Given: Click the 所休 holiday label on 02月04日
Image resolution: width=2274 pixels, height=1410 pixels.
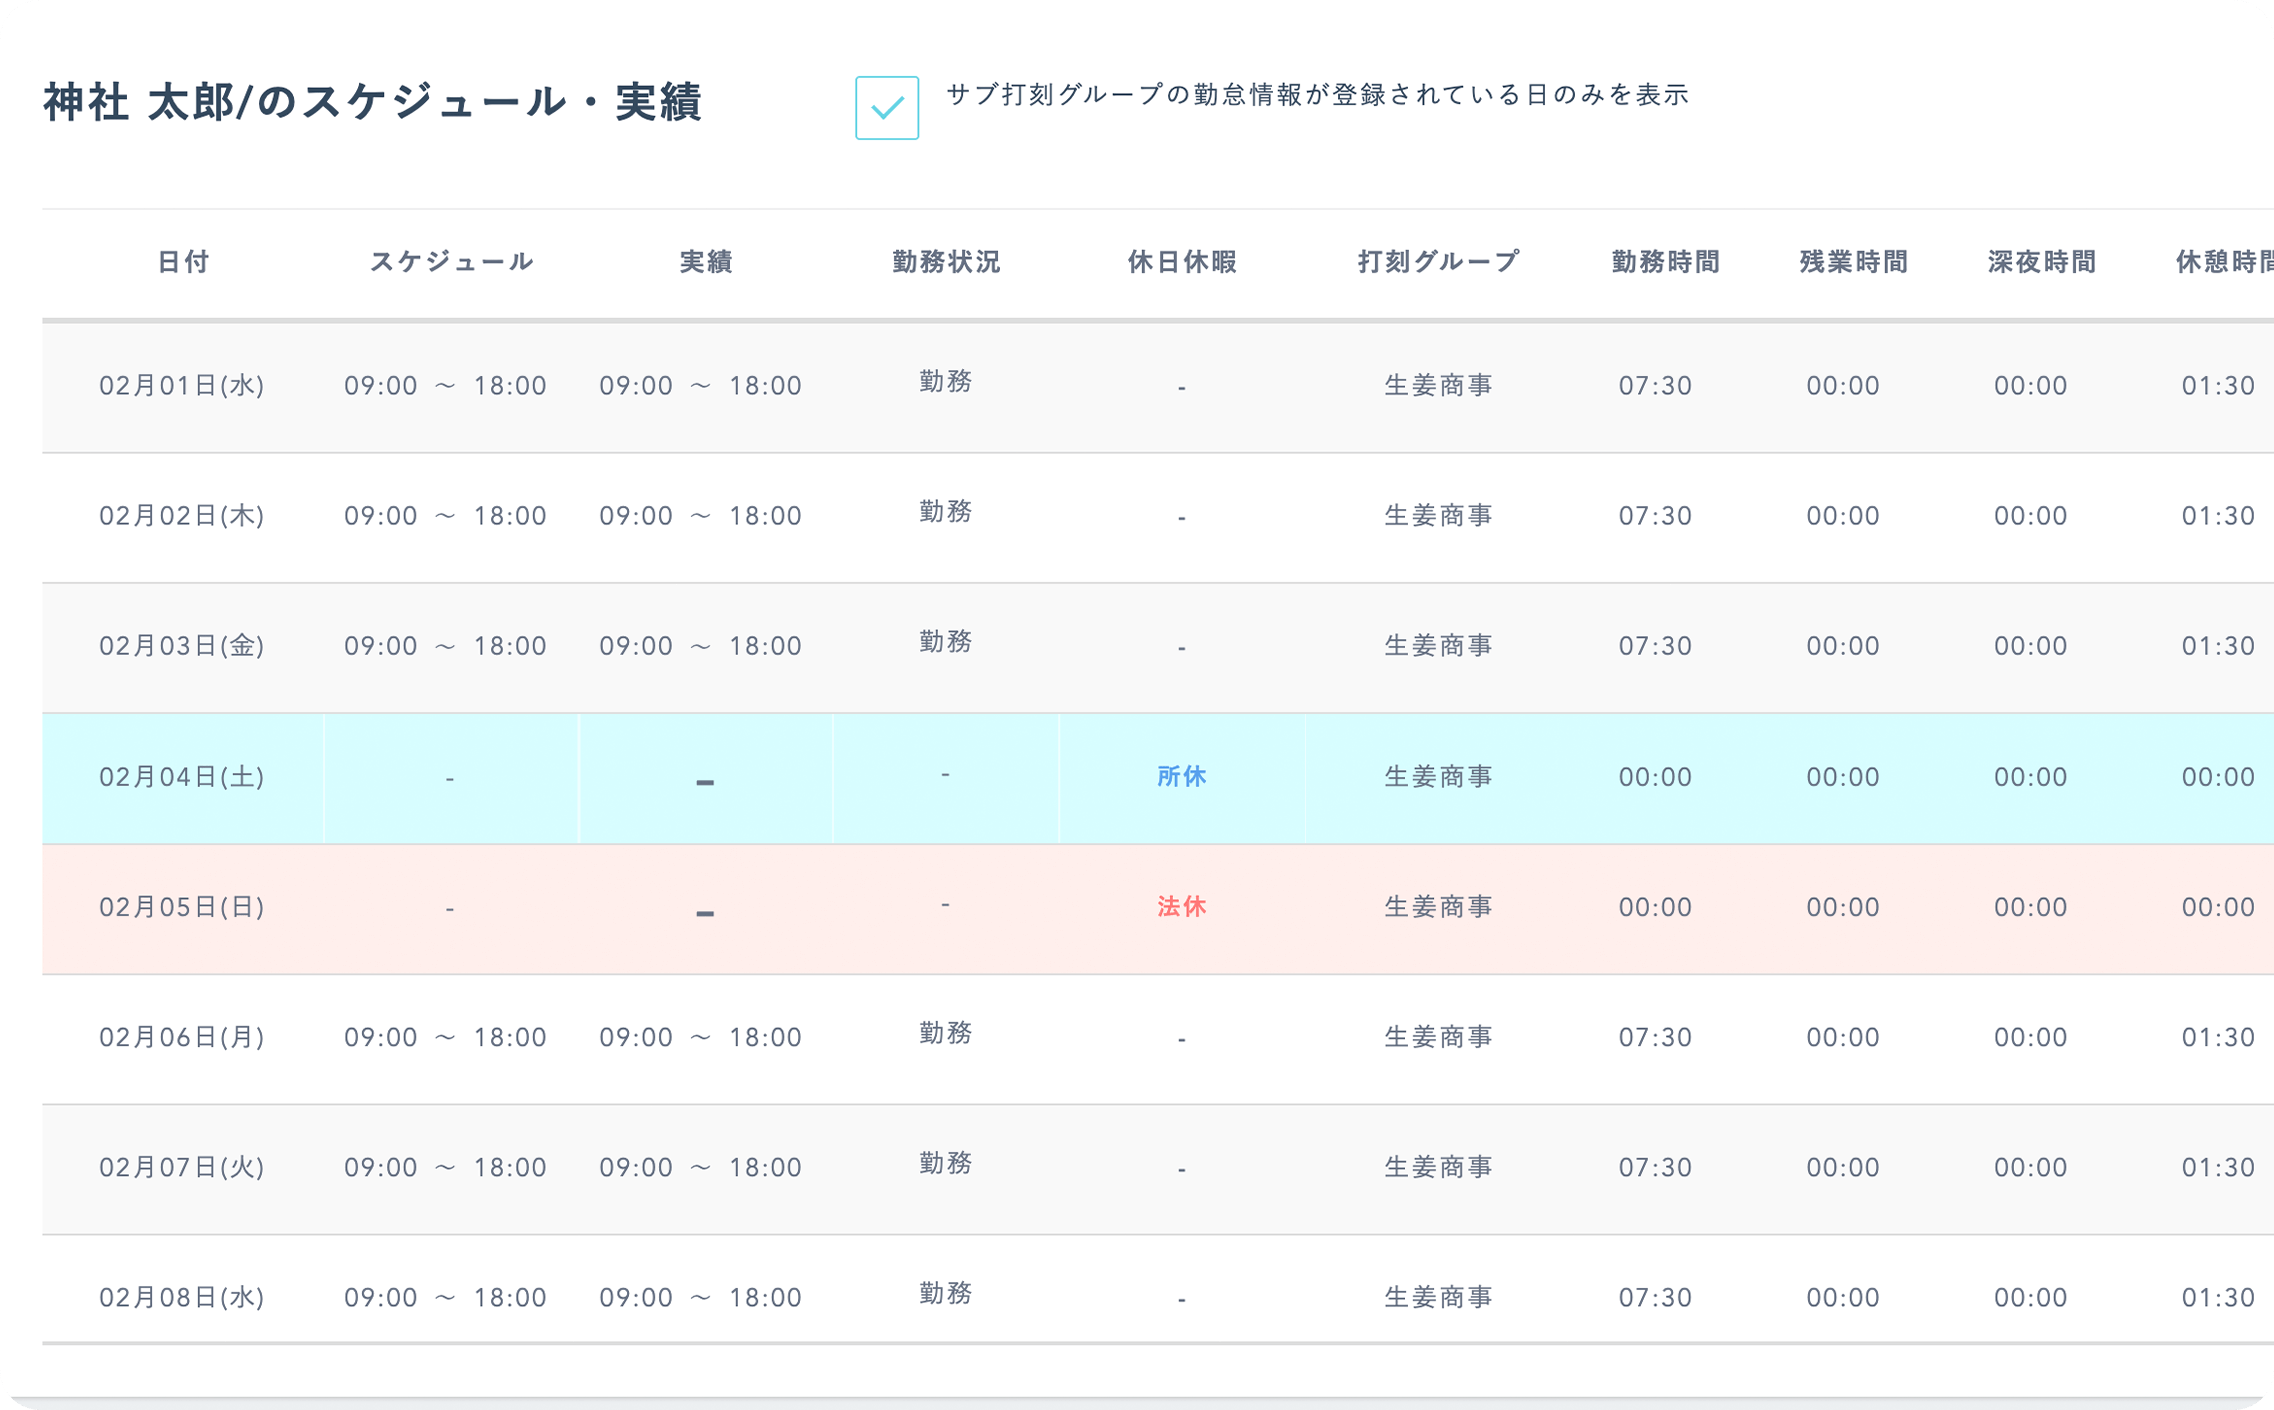Looking at the screenshot, I should (1182, 777).
